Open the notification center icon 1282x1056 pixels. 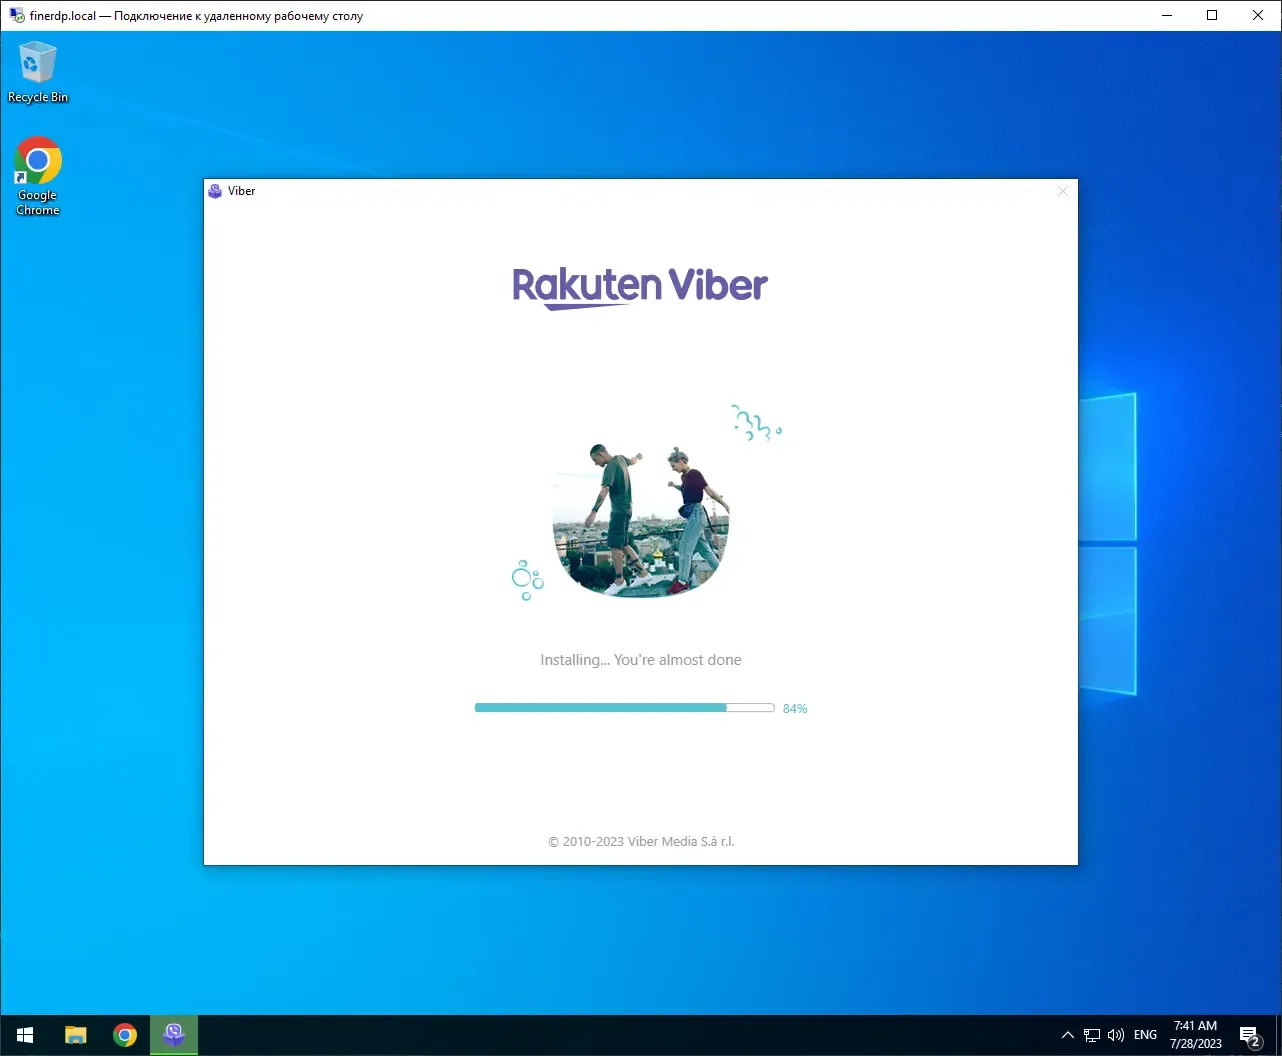[1250, 1035]
